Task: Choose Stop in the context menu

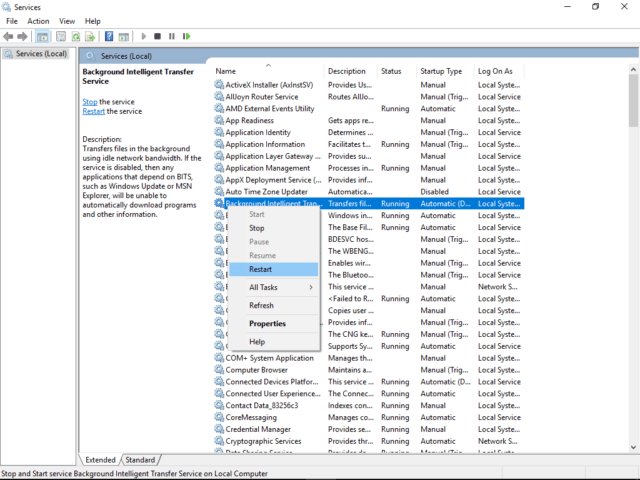Action: pyautogui.click(x=273, y=228)
